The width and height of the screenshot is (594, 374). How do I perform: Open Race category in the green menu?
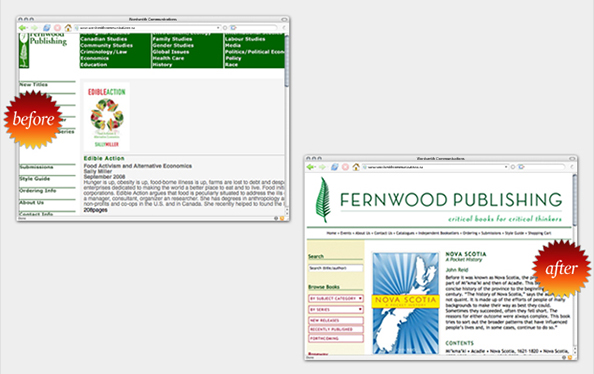pyautogui.click(x=231, y=65)
